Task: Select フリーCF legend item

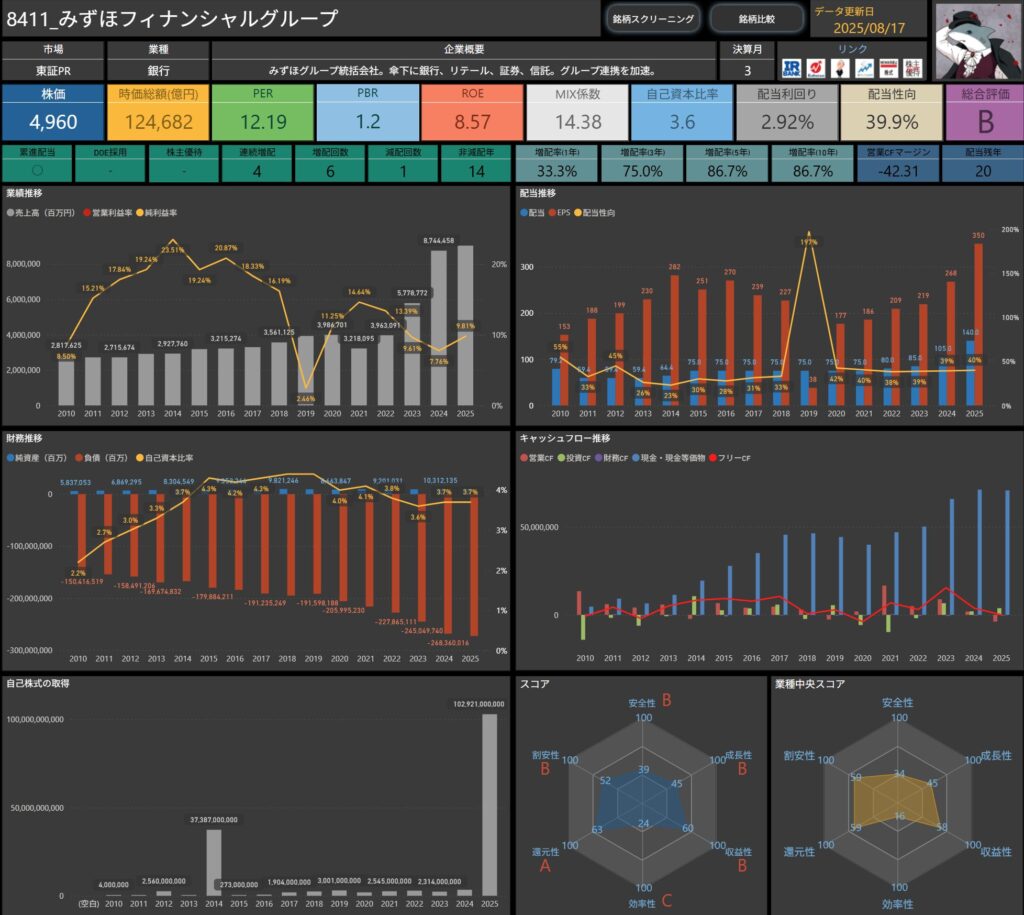Action: [x=730, y=458]
